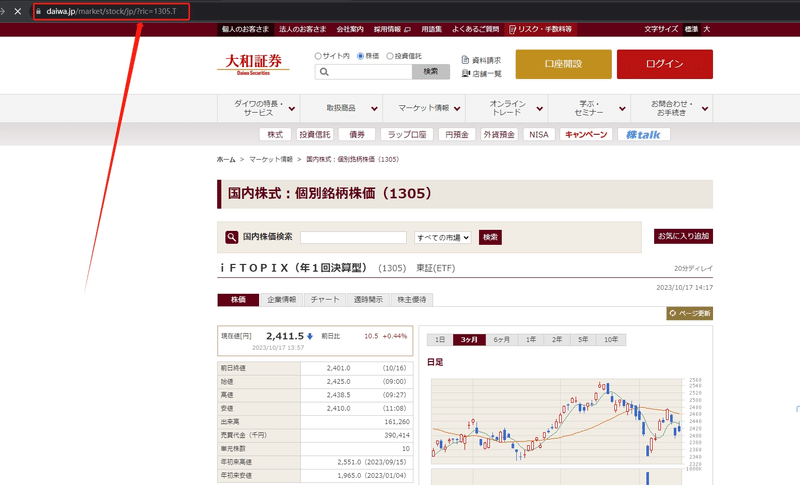Open よくあるご質問 top link
800x485 pixels.
[476, 30]
